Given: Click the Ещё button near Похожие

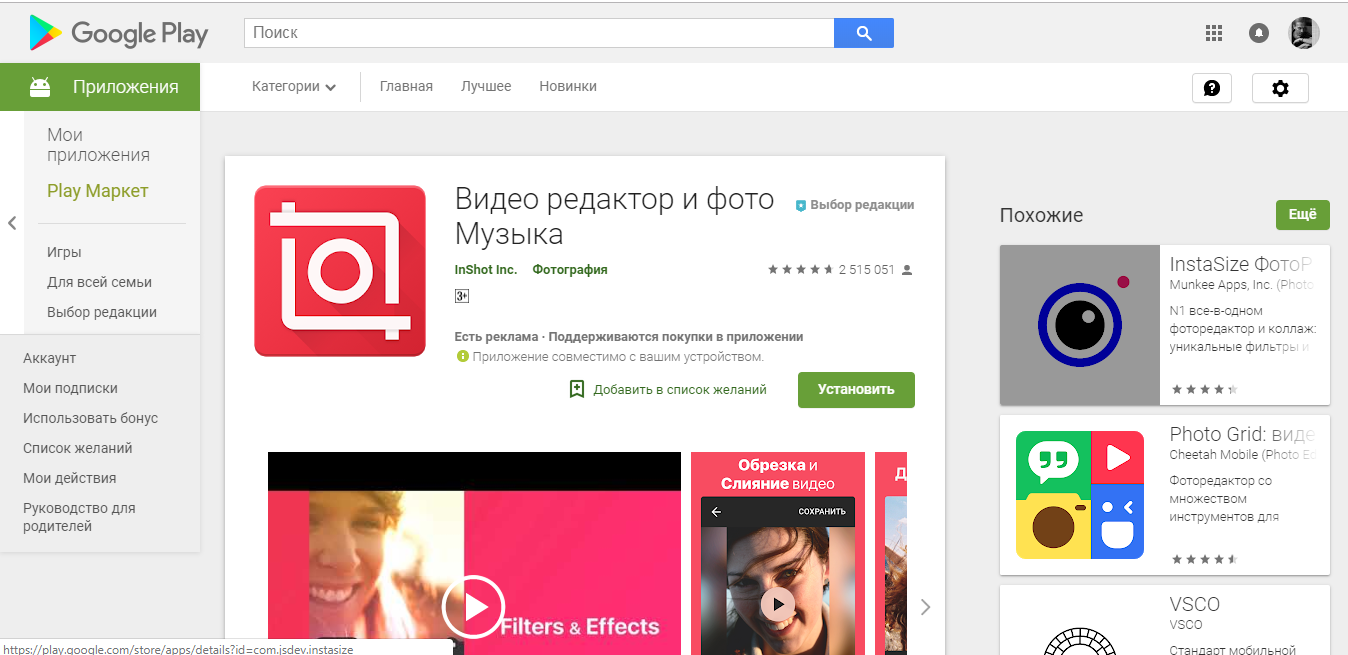Looking at the screenshot, I should pyautogui.click(x=1302, y=214).
